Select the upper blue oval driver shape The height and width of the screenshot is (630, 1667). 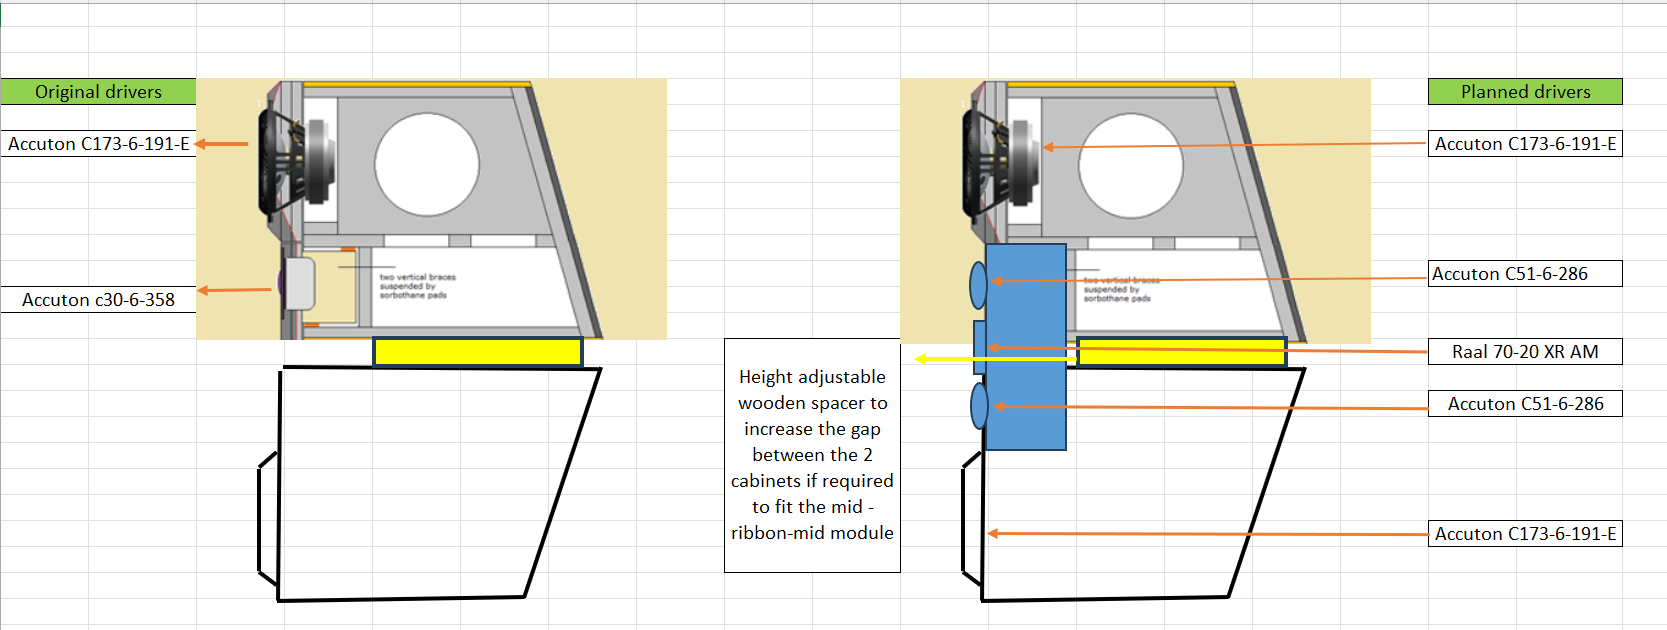click(x=979, y=285)
